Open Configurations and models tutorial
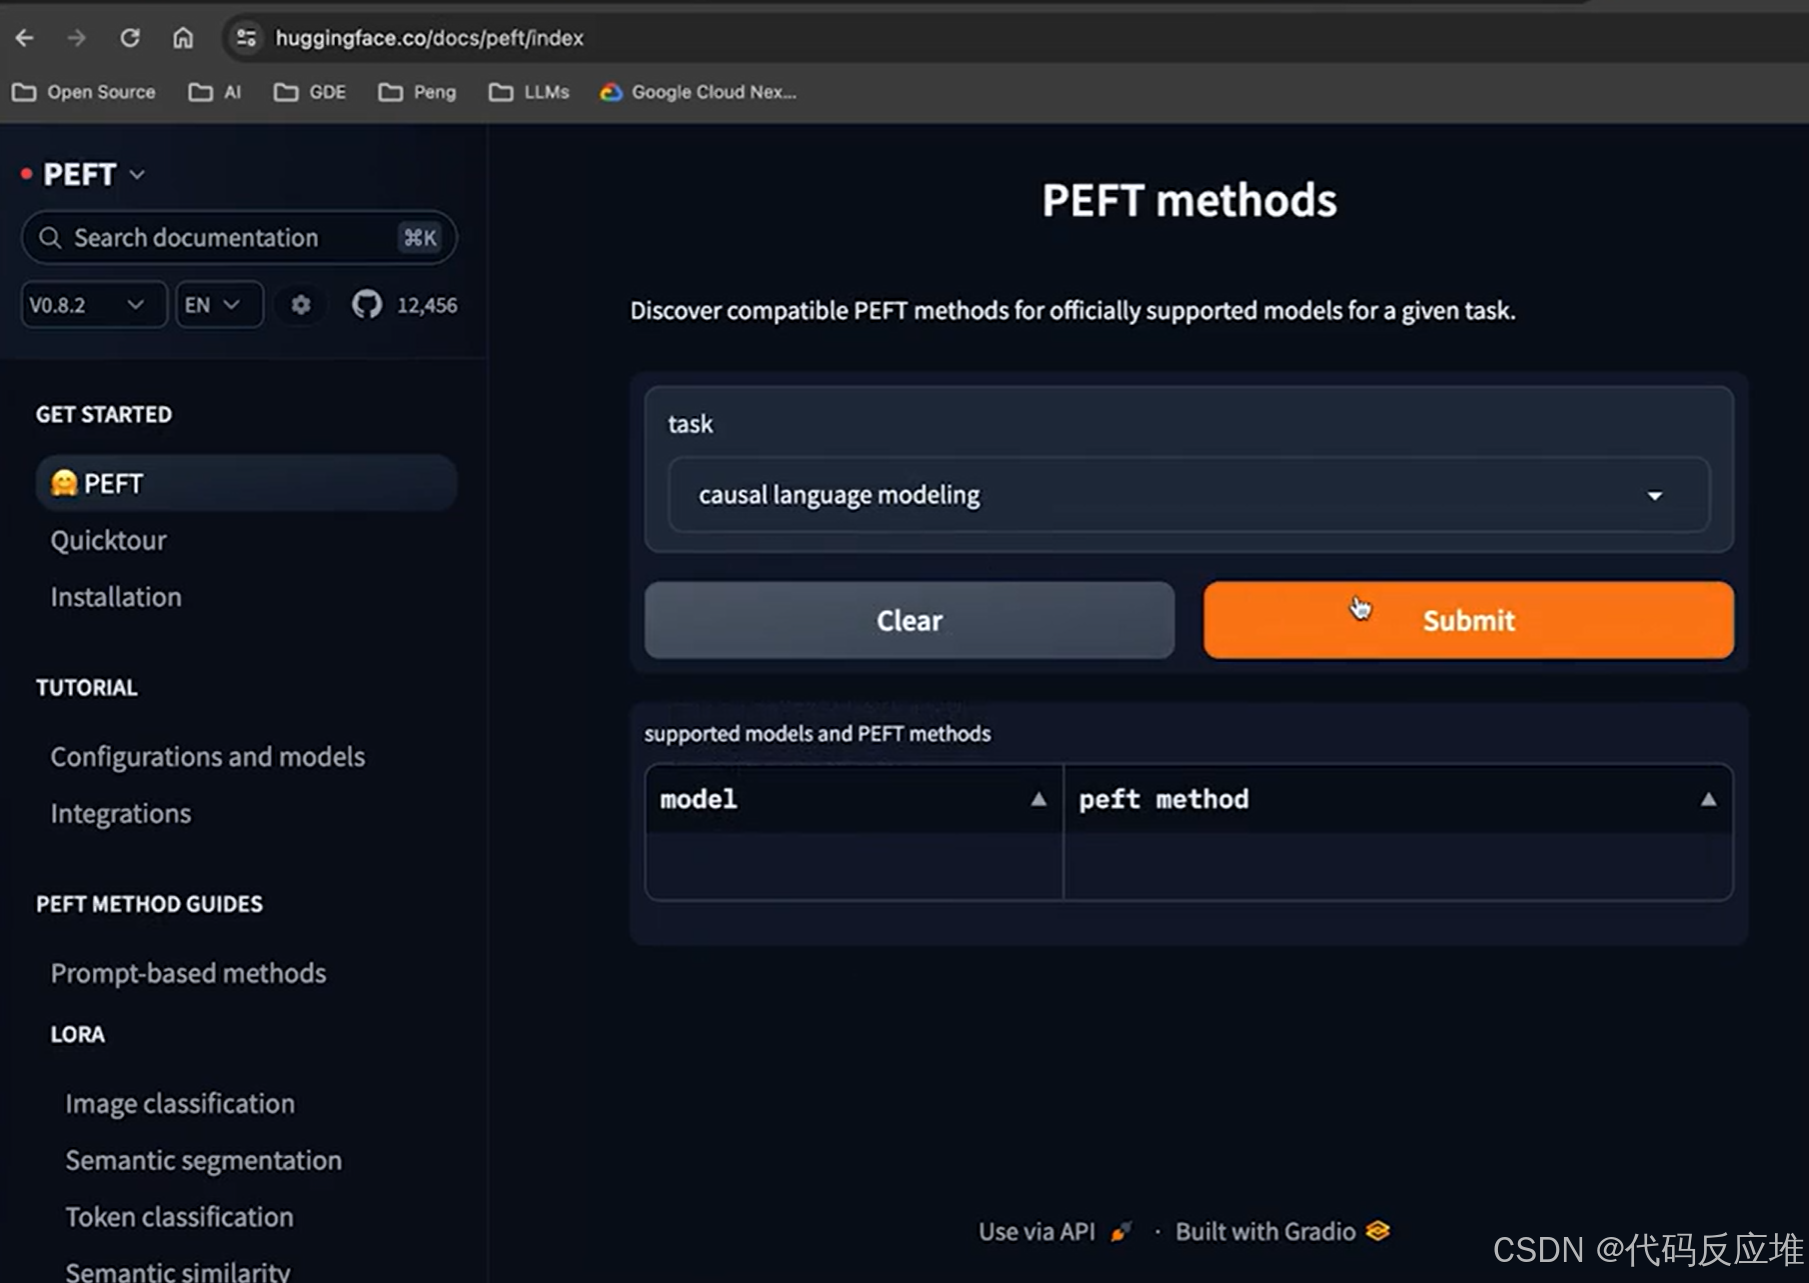The image size is (1809, 1283). tap(208, 757)
